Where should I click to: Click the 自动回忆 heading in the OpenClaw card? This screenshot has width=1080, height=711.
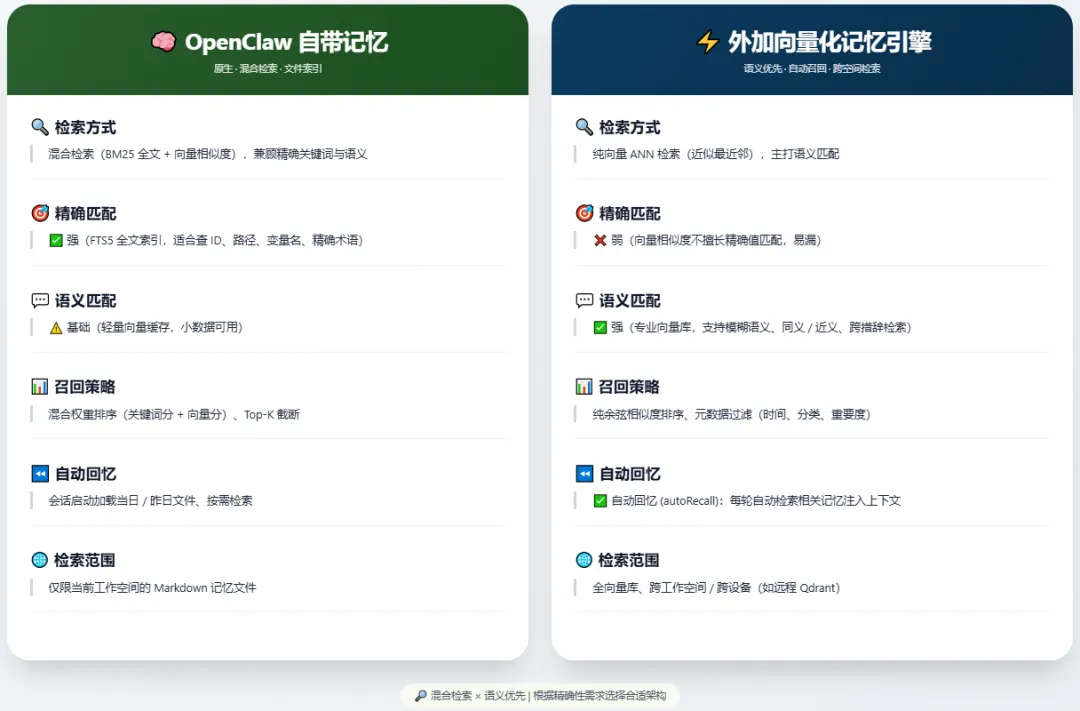pos(85,474)
